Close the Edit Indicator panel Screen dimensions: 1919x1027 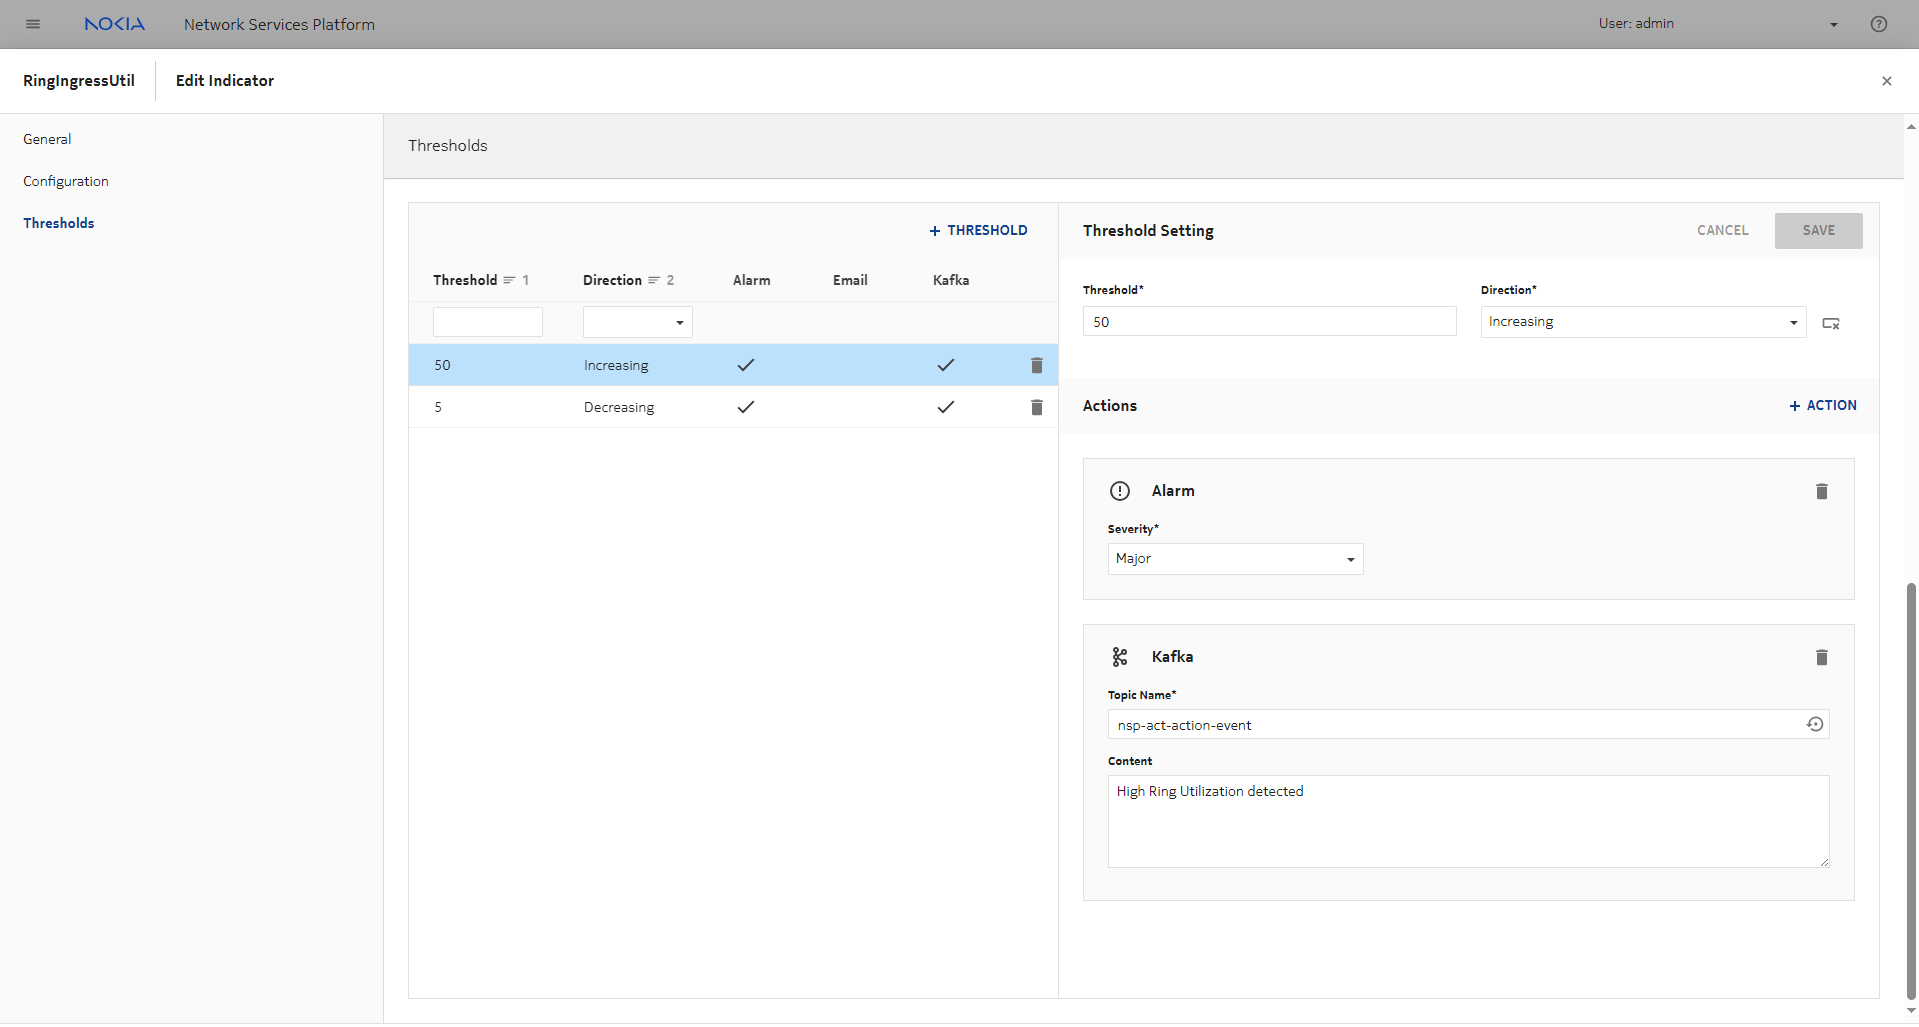[1887, 81]
